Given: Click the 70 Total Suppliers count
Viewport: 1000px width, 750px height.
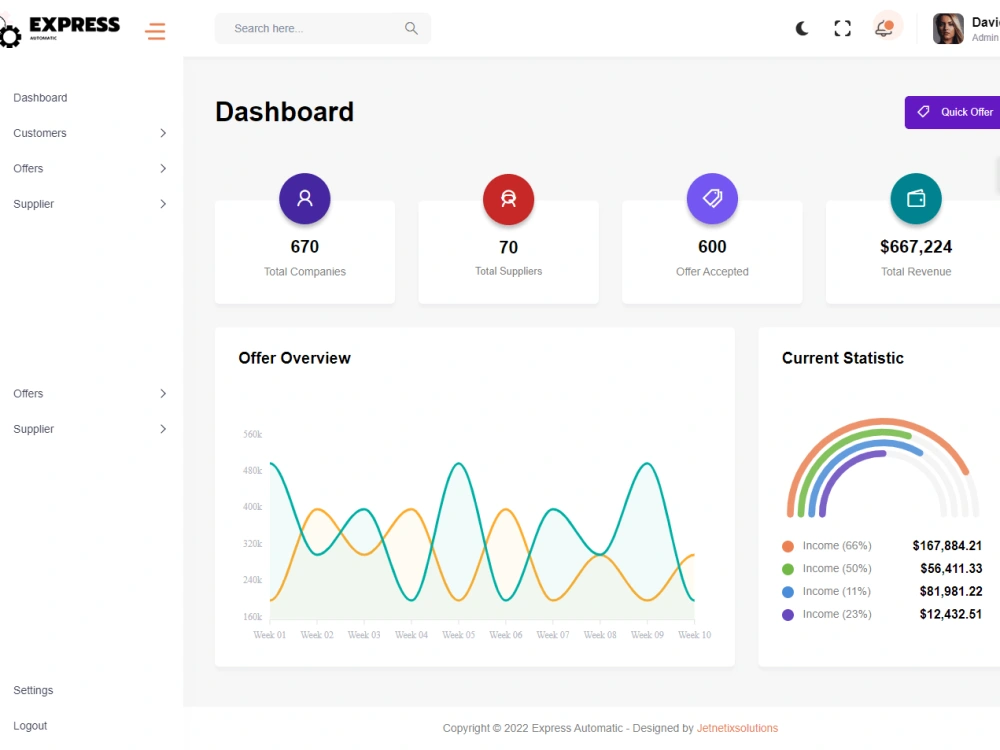Looking at the screenshot, I should (x=508, y=247).
